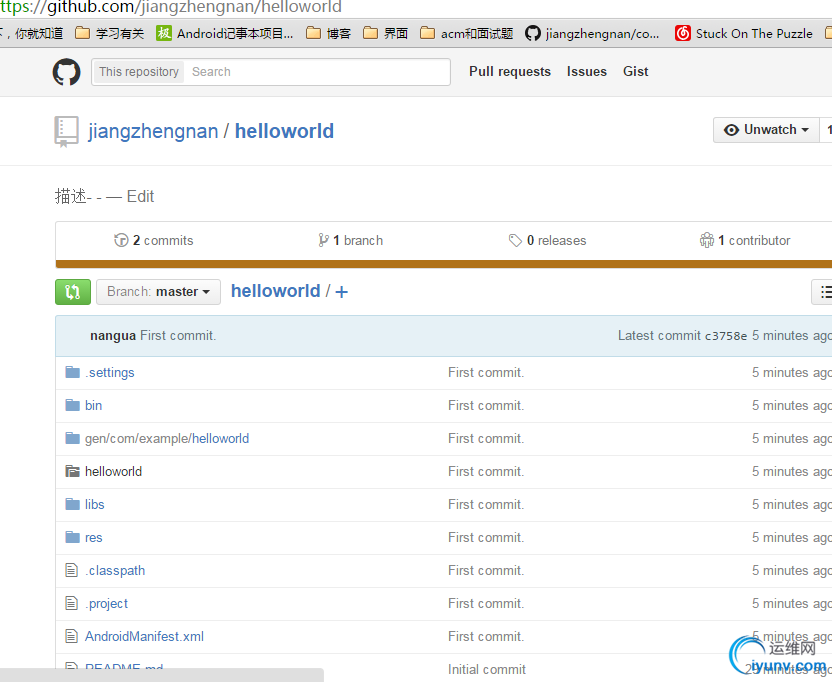Image resolution: width=832 pixels, height=682 pixels.
Task: Open the 学习有关 bookmark folder
Action: pos(109,33)
